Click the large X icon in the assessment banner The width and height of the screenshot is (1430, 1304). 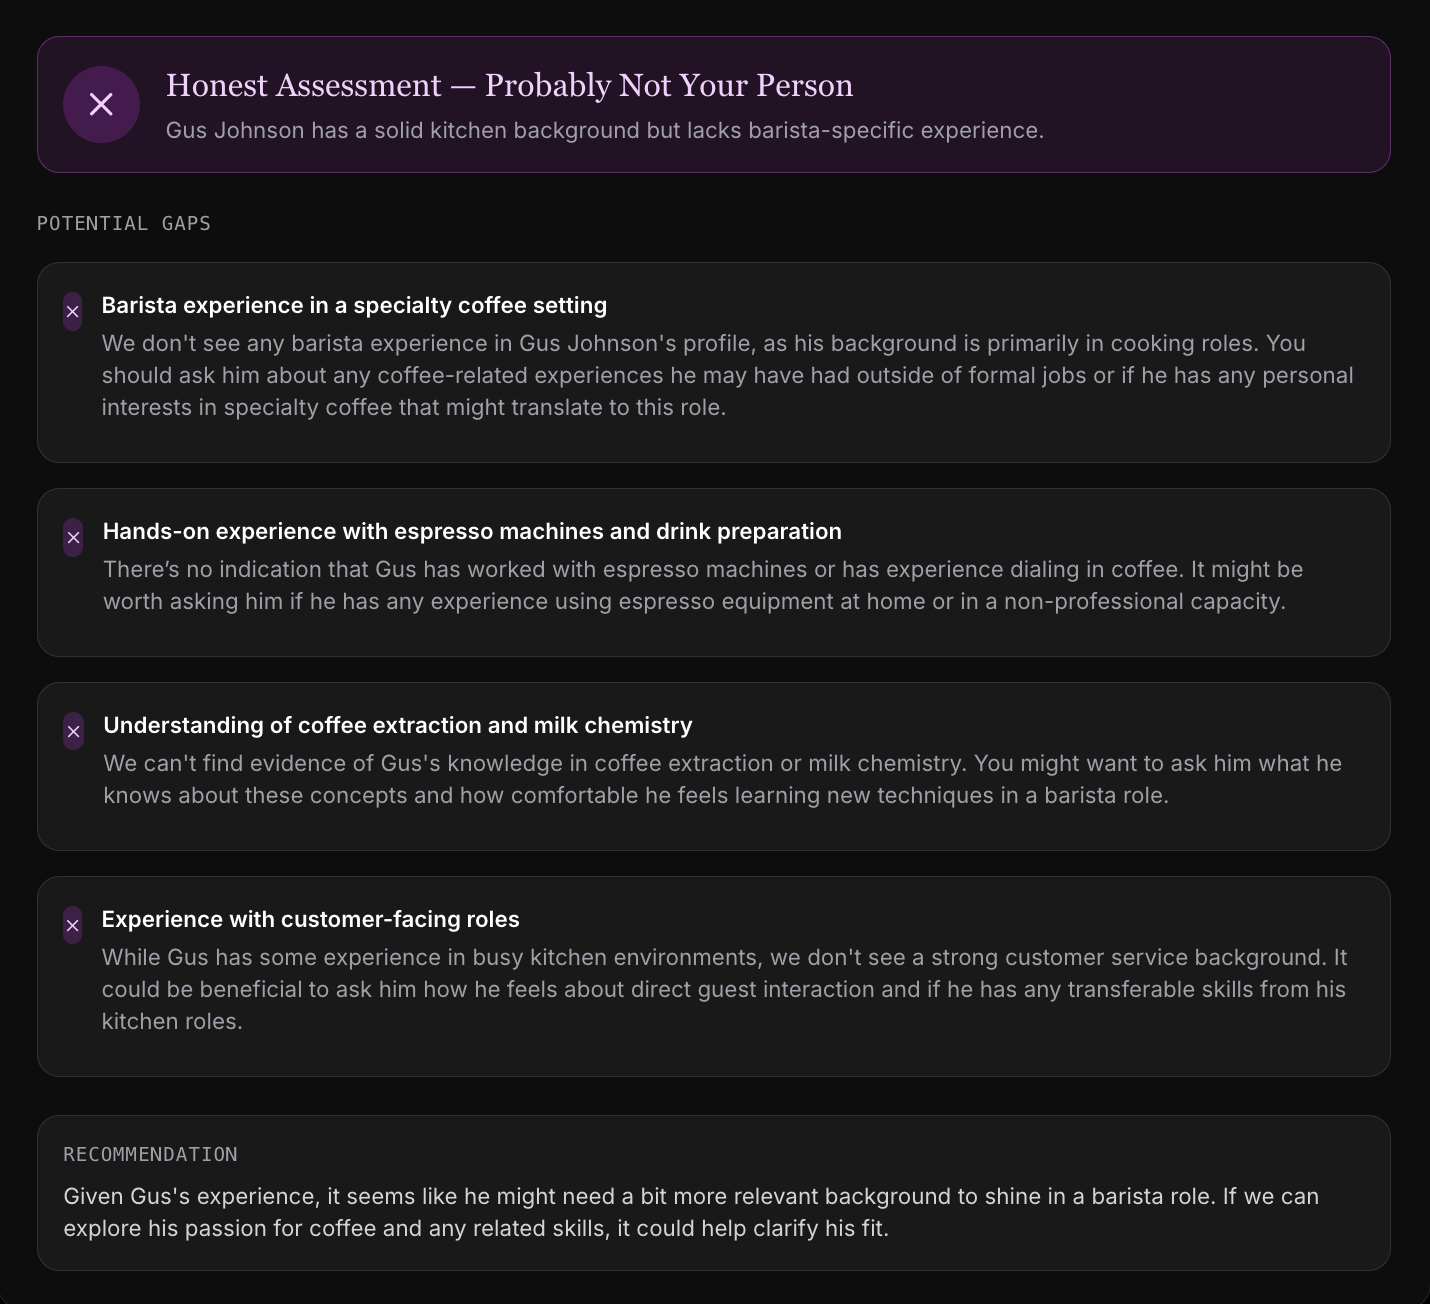pos(101,104)
